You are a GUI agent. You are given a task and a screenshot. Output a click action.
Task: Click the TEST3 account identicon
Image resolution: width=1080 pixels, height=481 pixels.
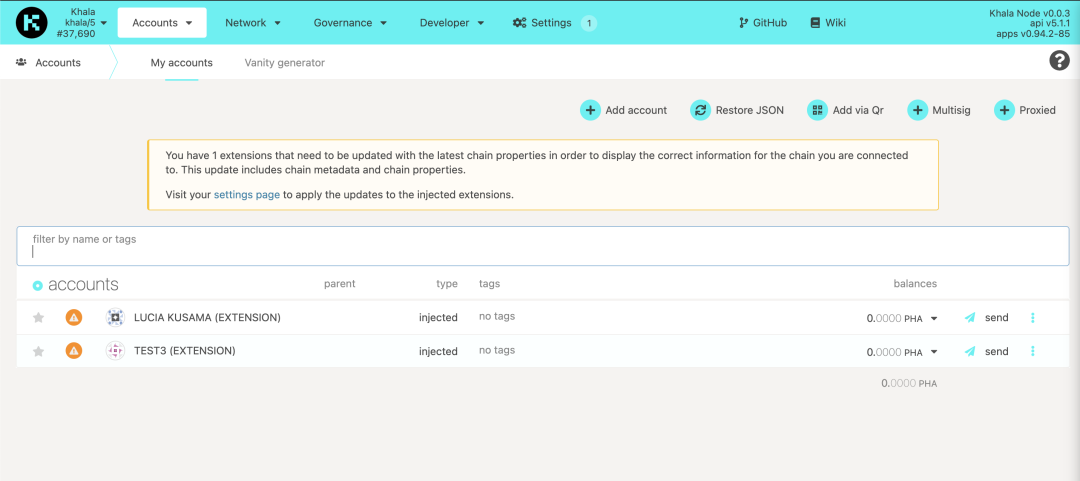pos(115,351)
